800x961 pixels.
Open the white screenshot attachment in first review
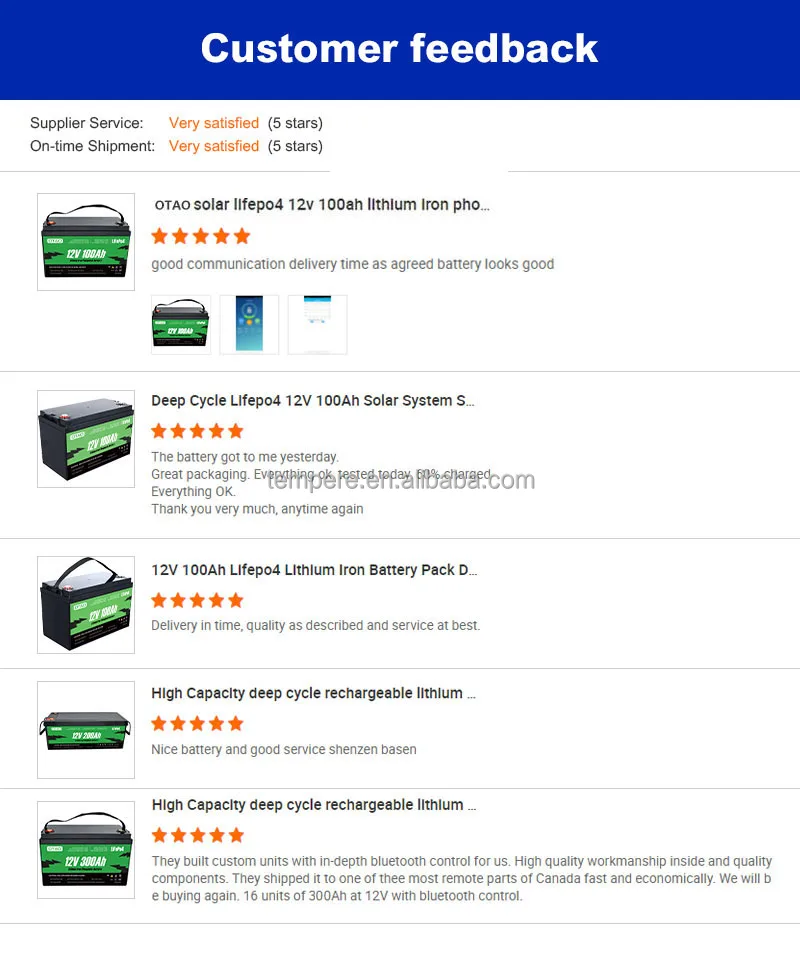coord(318,325)
